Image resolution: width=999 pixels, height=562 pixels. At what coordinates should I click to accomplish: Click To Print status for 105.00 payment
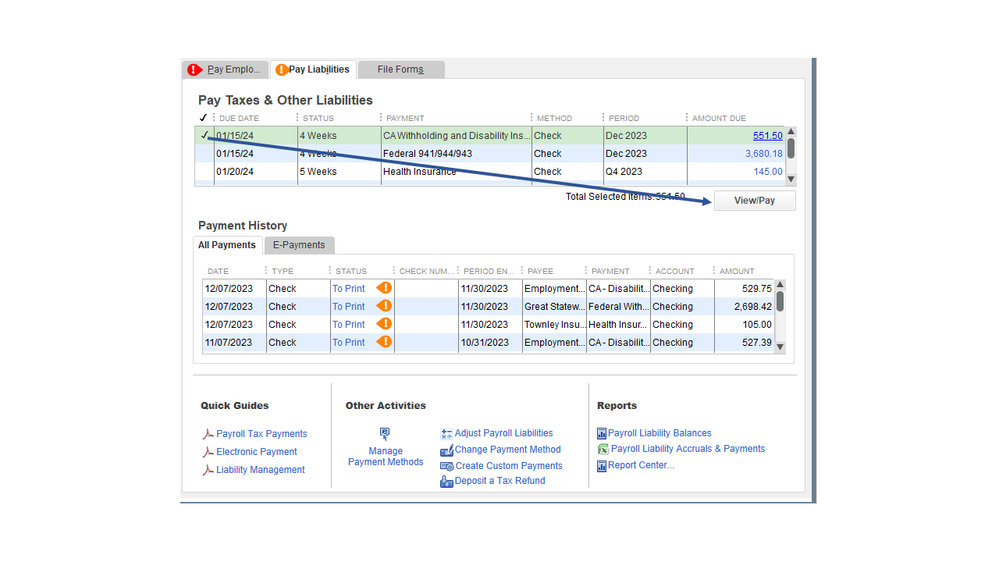click(x=349, y=324)
